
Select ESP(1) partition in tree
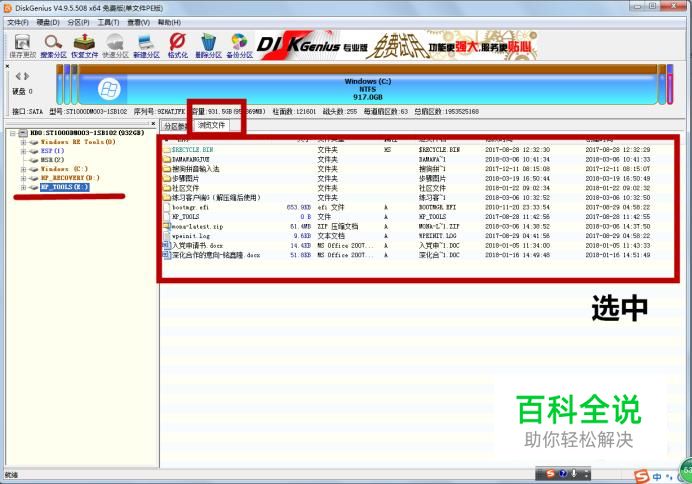coord(53,151)
